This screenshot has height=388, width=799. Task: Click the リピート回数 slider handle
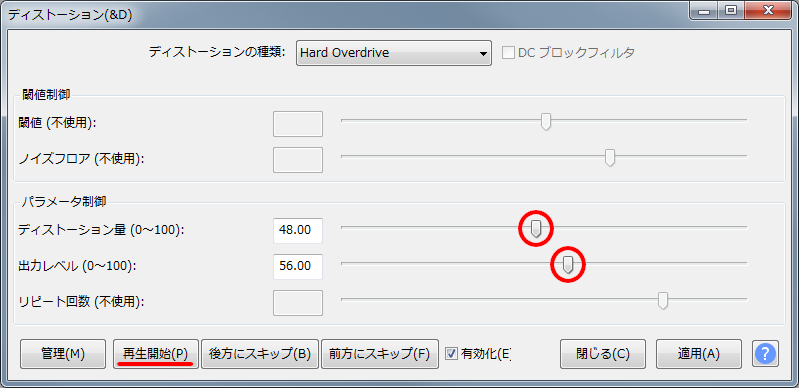point(663,301)
